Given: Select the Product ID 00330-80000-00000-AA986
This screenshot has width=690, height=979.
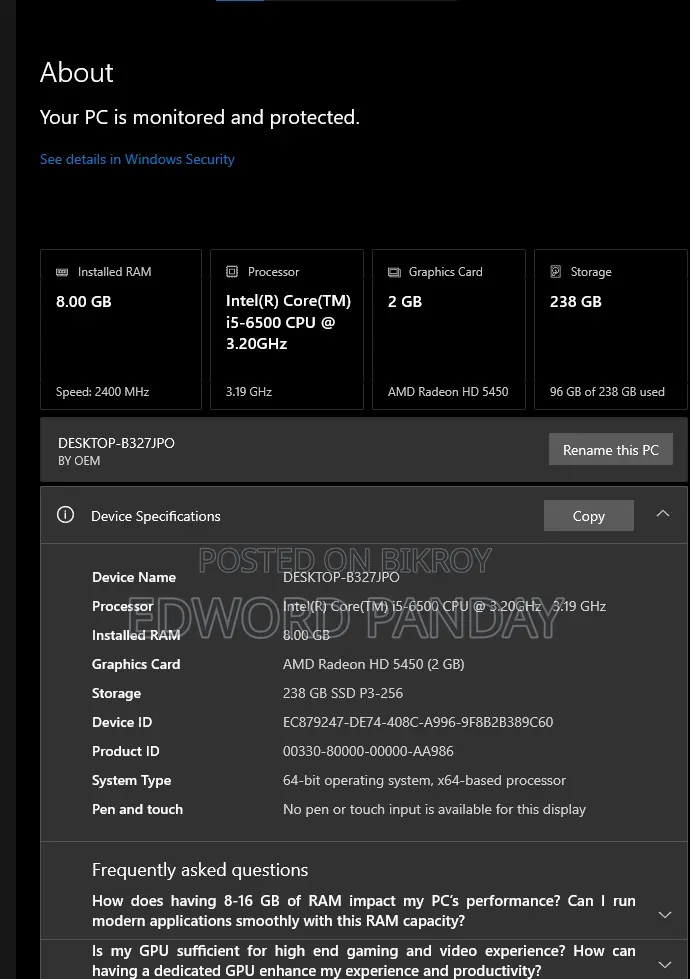Looking at the screenshot, I should click(x=368, y=751).
